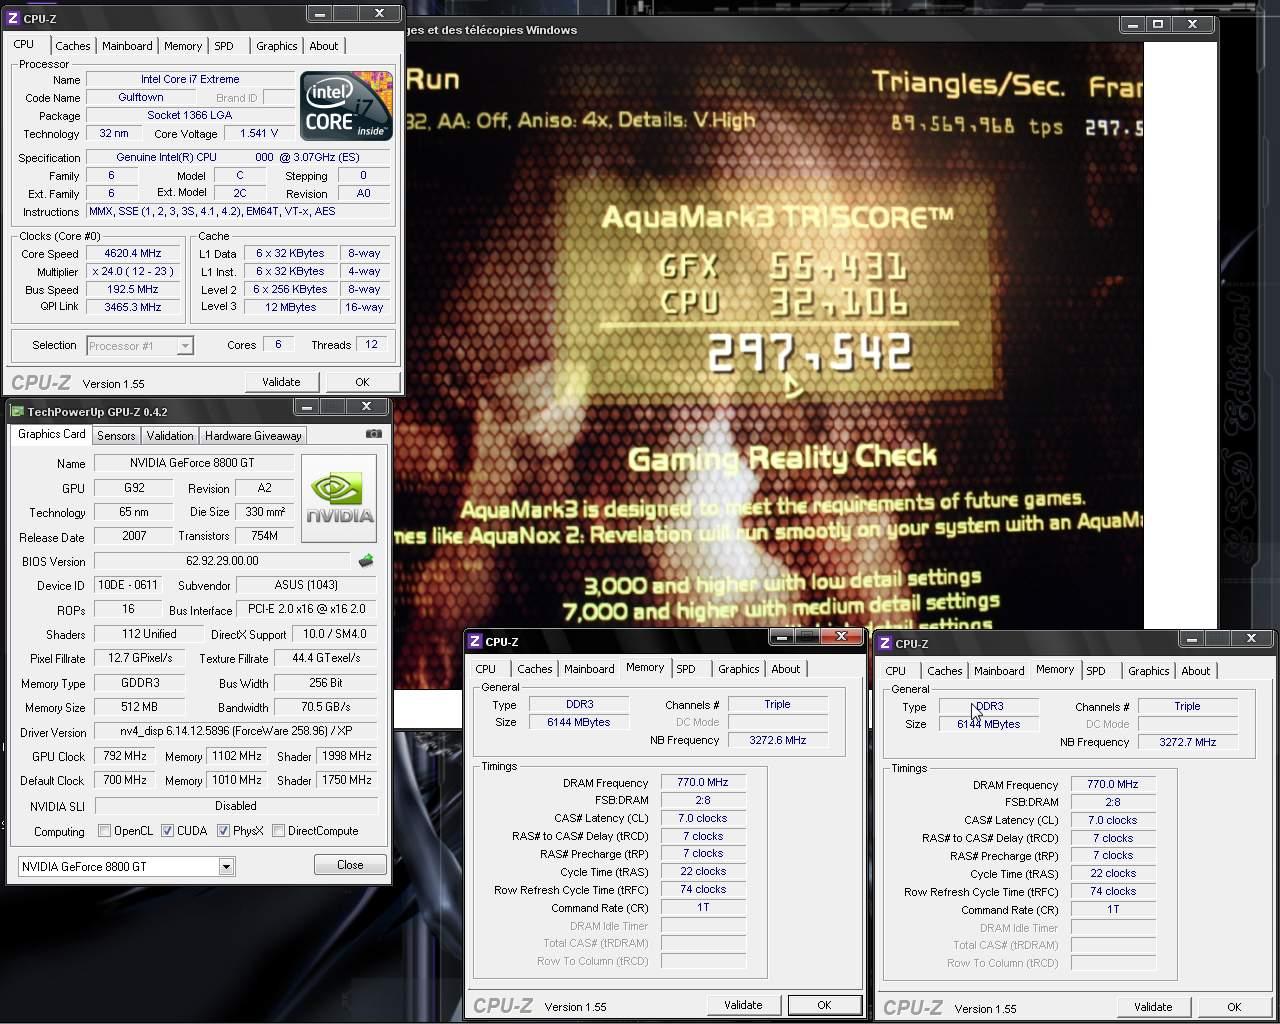The height and width of the screenshot is (1024, 1280).
Task: Minimize the AquaMark viewer window
Action: (1131, 24)
